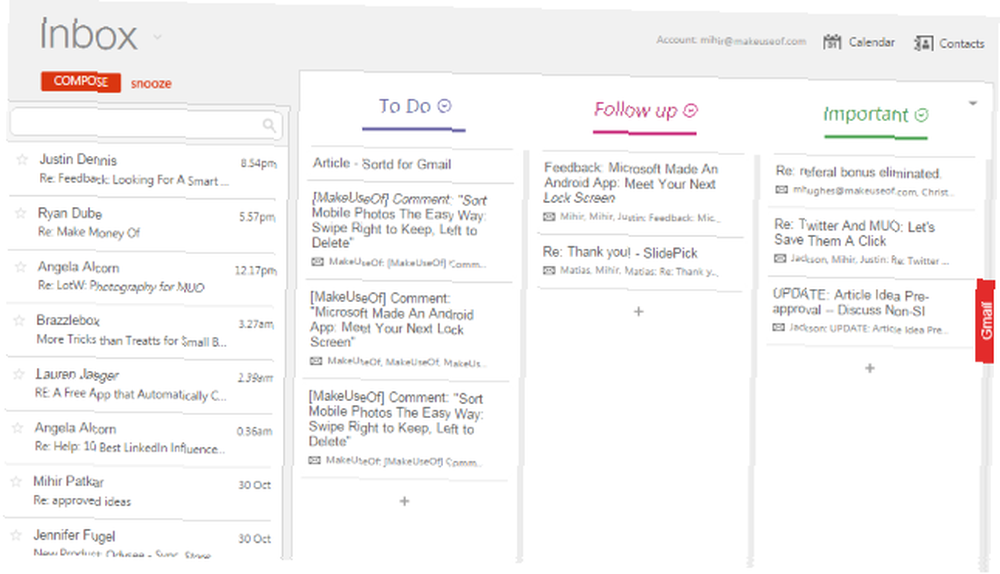Add a new item to Important list
Viewport: 1000px width, 574px height.
coord(869,368)
